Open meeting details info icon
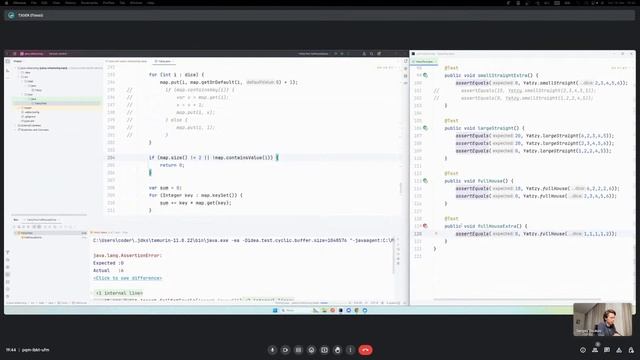The width and height of the screenshot is (640, 360). (x=583, y=350)
